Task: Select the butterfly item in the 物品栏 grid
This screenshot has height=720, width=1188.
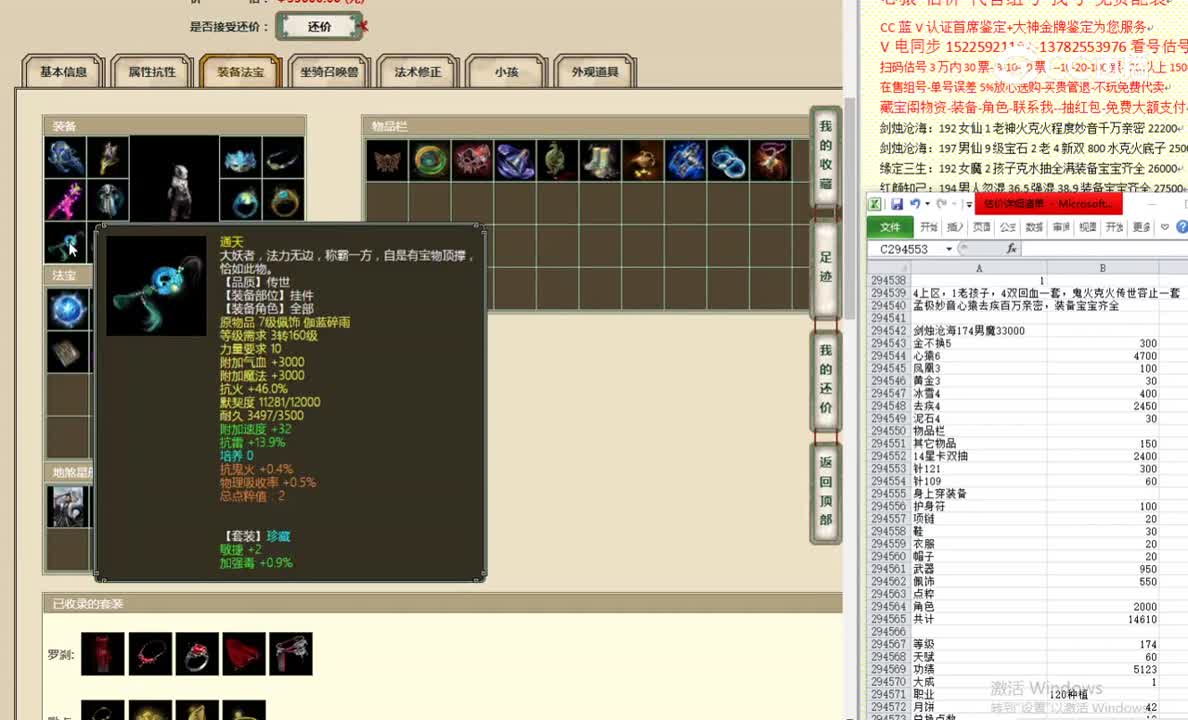Action: point(388,159)
